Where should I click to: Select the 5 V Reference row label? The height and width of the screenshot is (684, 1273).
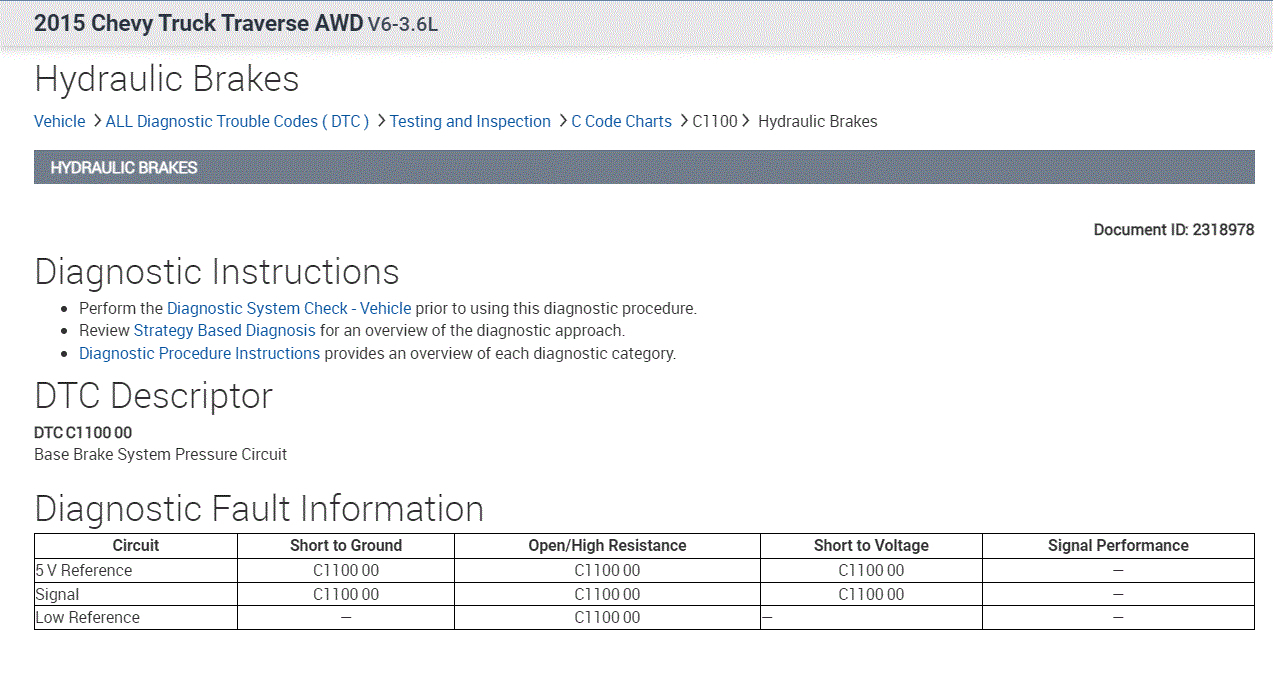(x=84, y=570)
